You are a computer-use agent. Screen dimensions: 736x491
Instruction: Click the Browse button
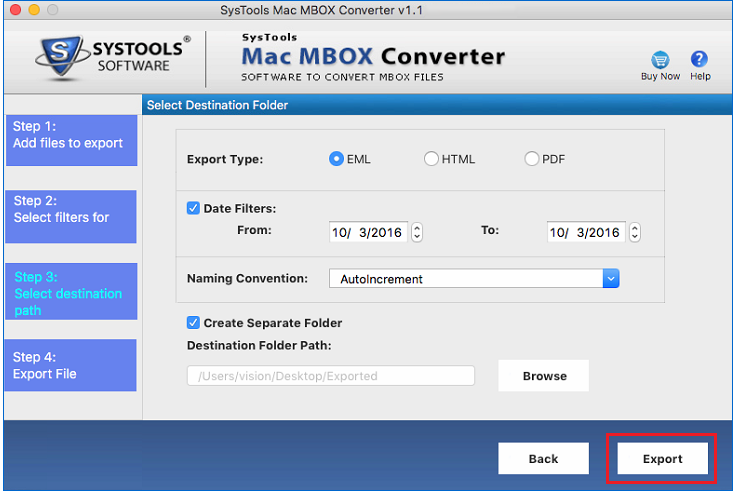[544, 376]
